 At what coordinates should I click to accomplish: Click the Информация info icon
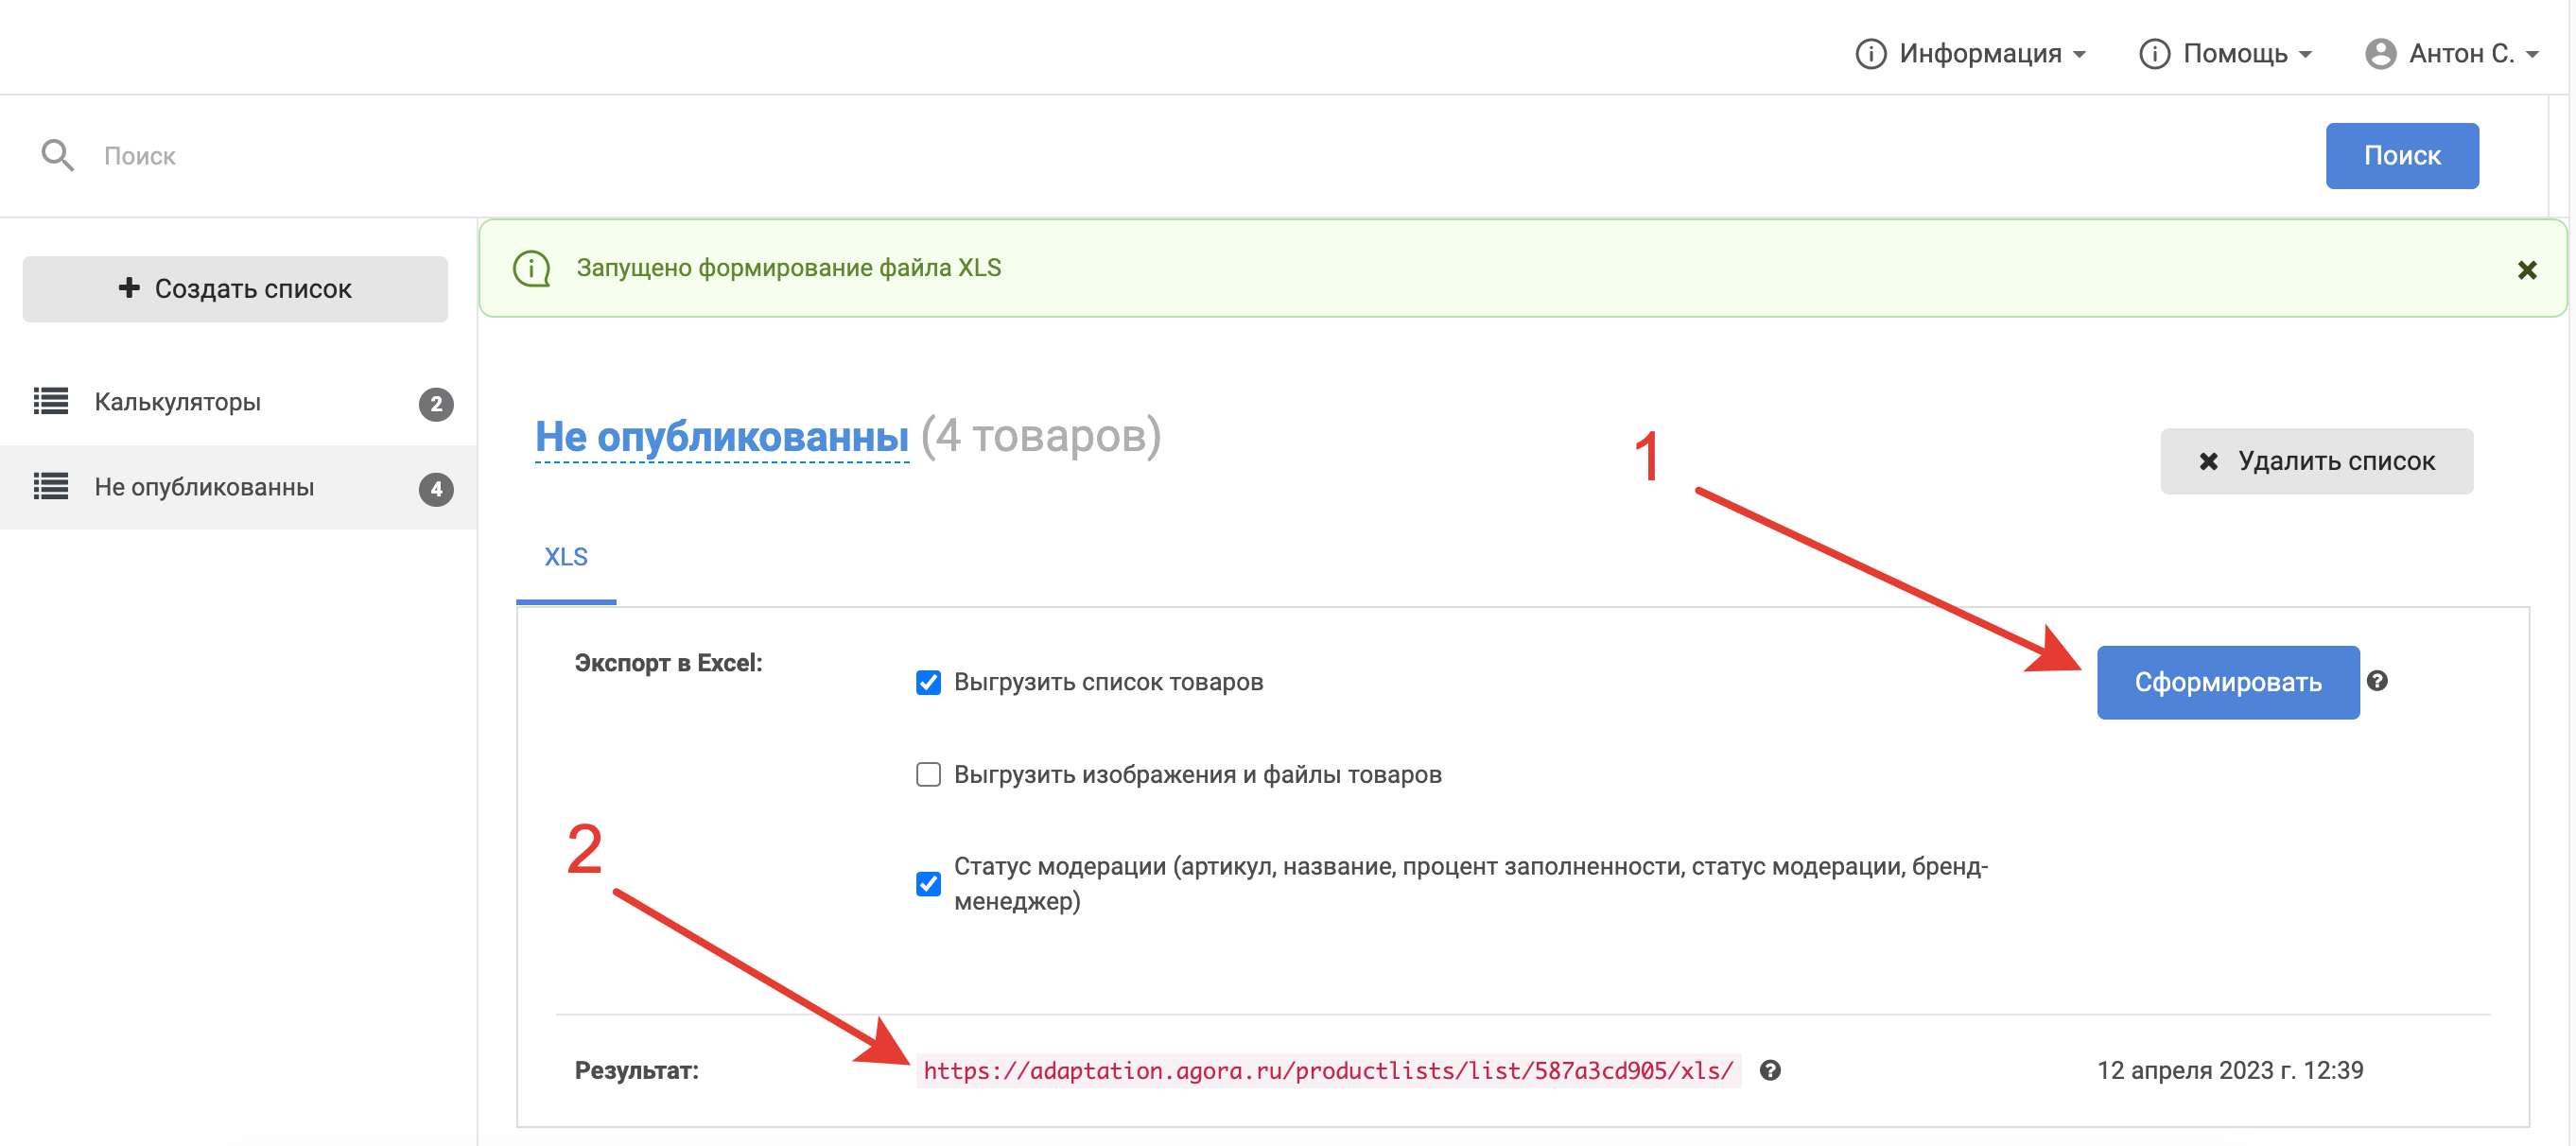(x=1870, y=54)
